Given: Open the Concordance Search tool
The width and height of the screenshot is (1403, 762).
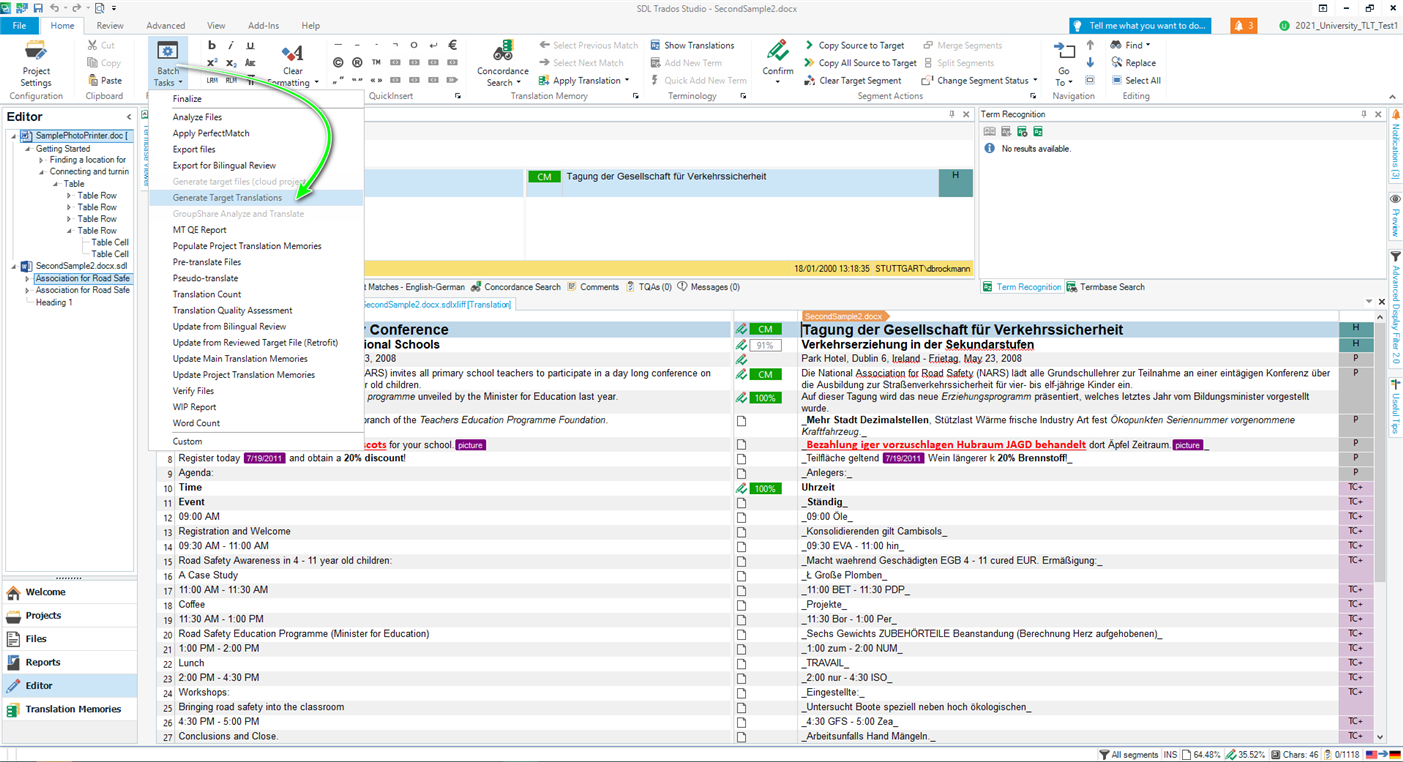Looking at the screenshot, I should click(502, 52).
